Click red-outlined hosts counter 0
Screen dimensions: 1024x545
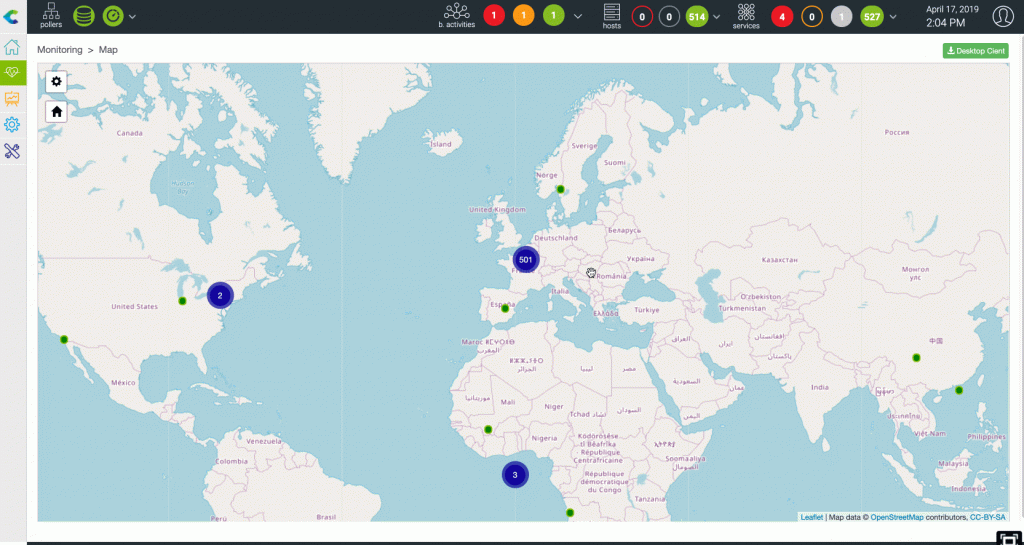coord(642,16)
